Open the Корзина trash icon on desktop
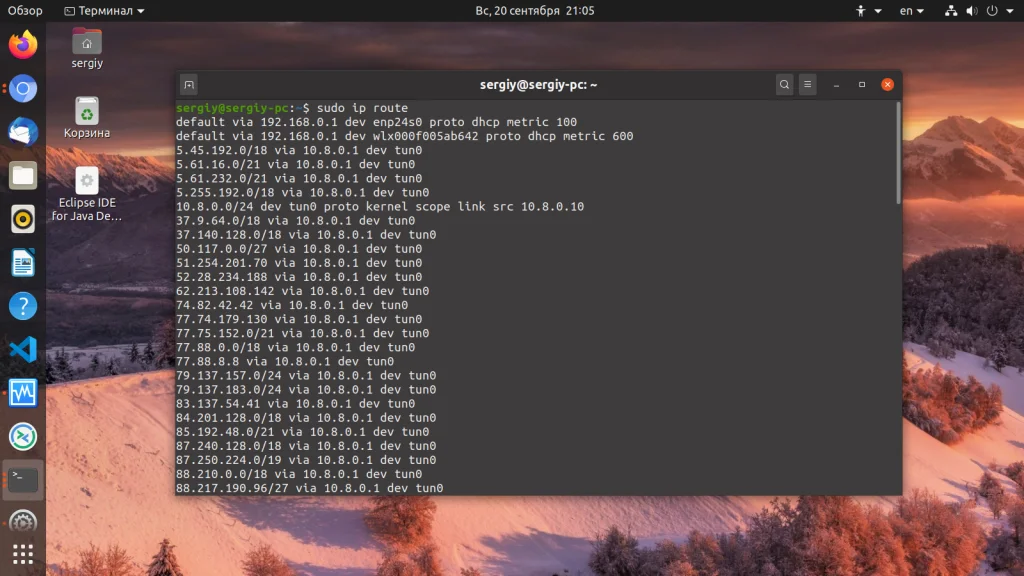This screenshot has height=576, width=1024. pos(87,118)
